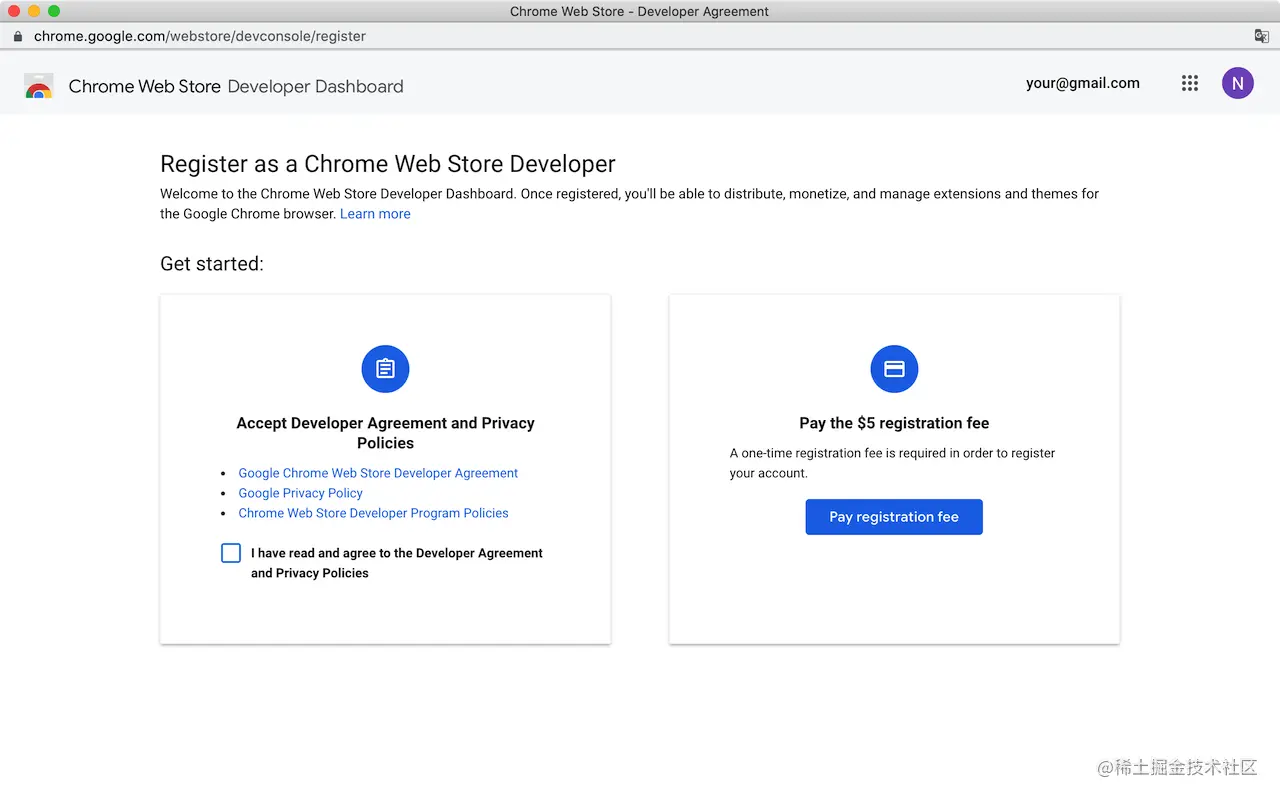This screenshot has height=800, width=1280.
Task: Open the Google apps grid icon
Action: (x=1189, y=84)
